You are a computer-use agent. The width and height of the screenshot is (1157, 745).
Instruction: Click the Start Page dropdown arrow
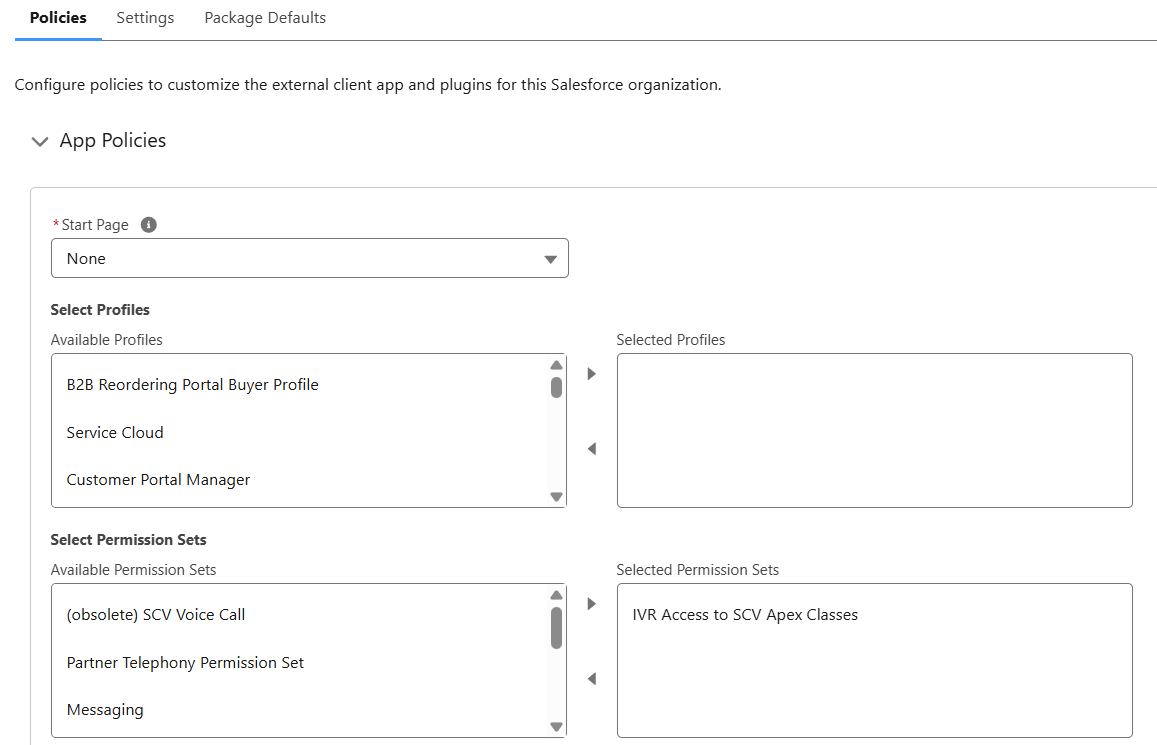click(x=550, y=258)
